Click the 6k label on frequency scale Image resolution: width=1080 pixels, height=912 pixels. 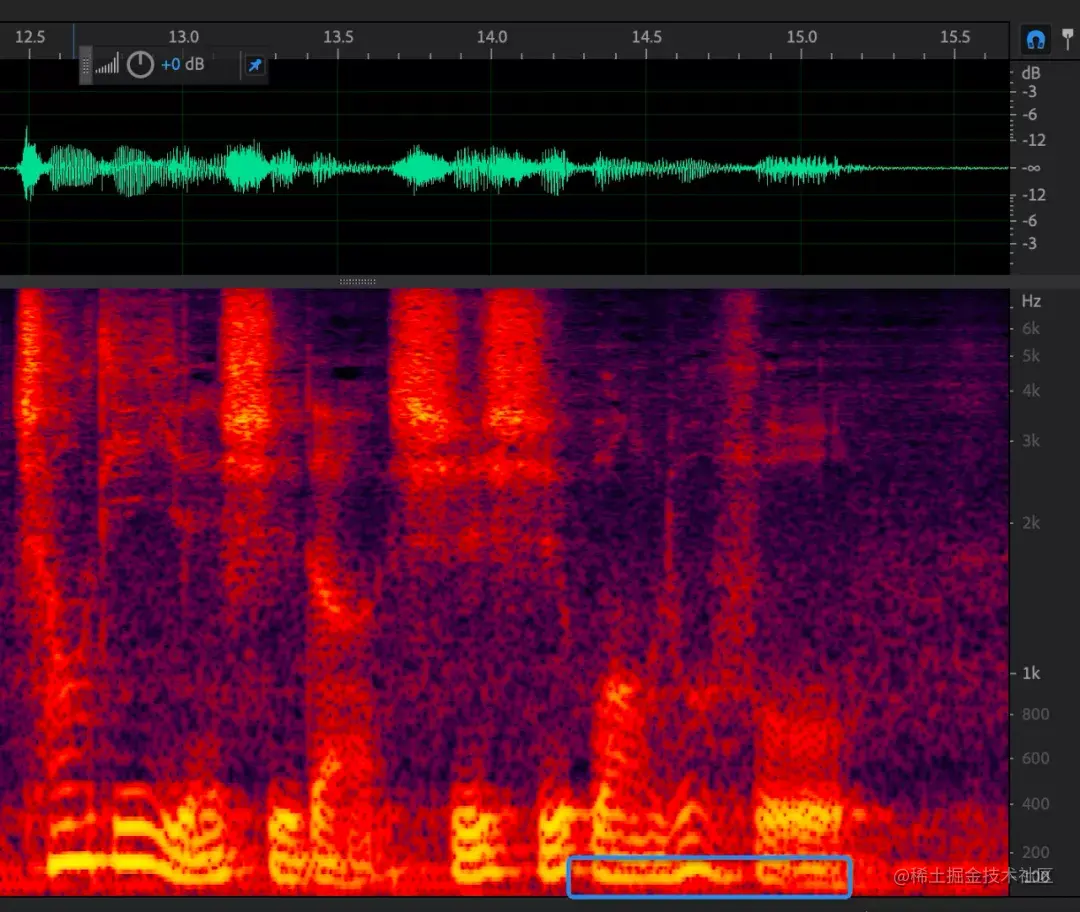(1031, 329)
